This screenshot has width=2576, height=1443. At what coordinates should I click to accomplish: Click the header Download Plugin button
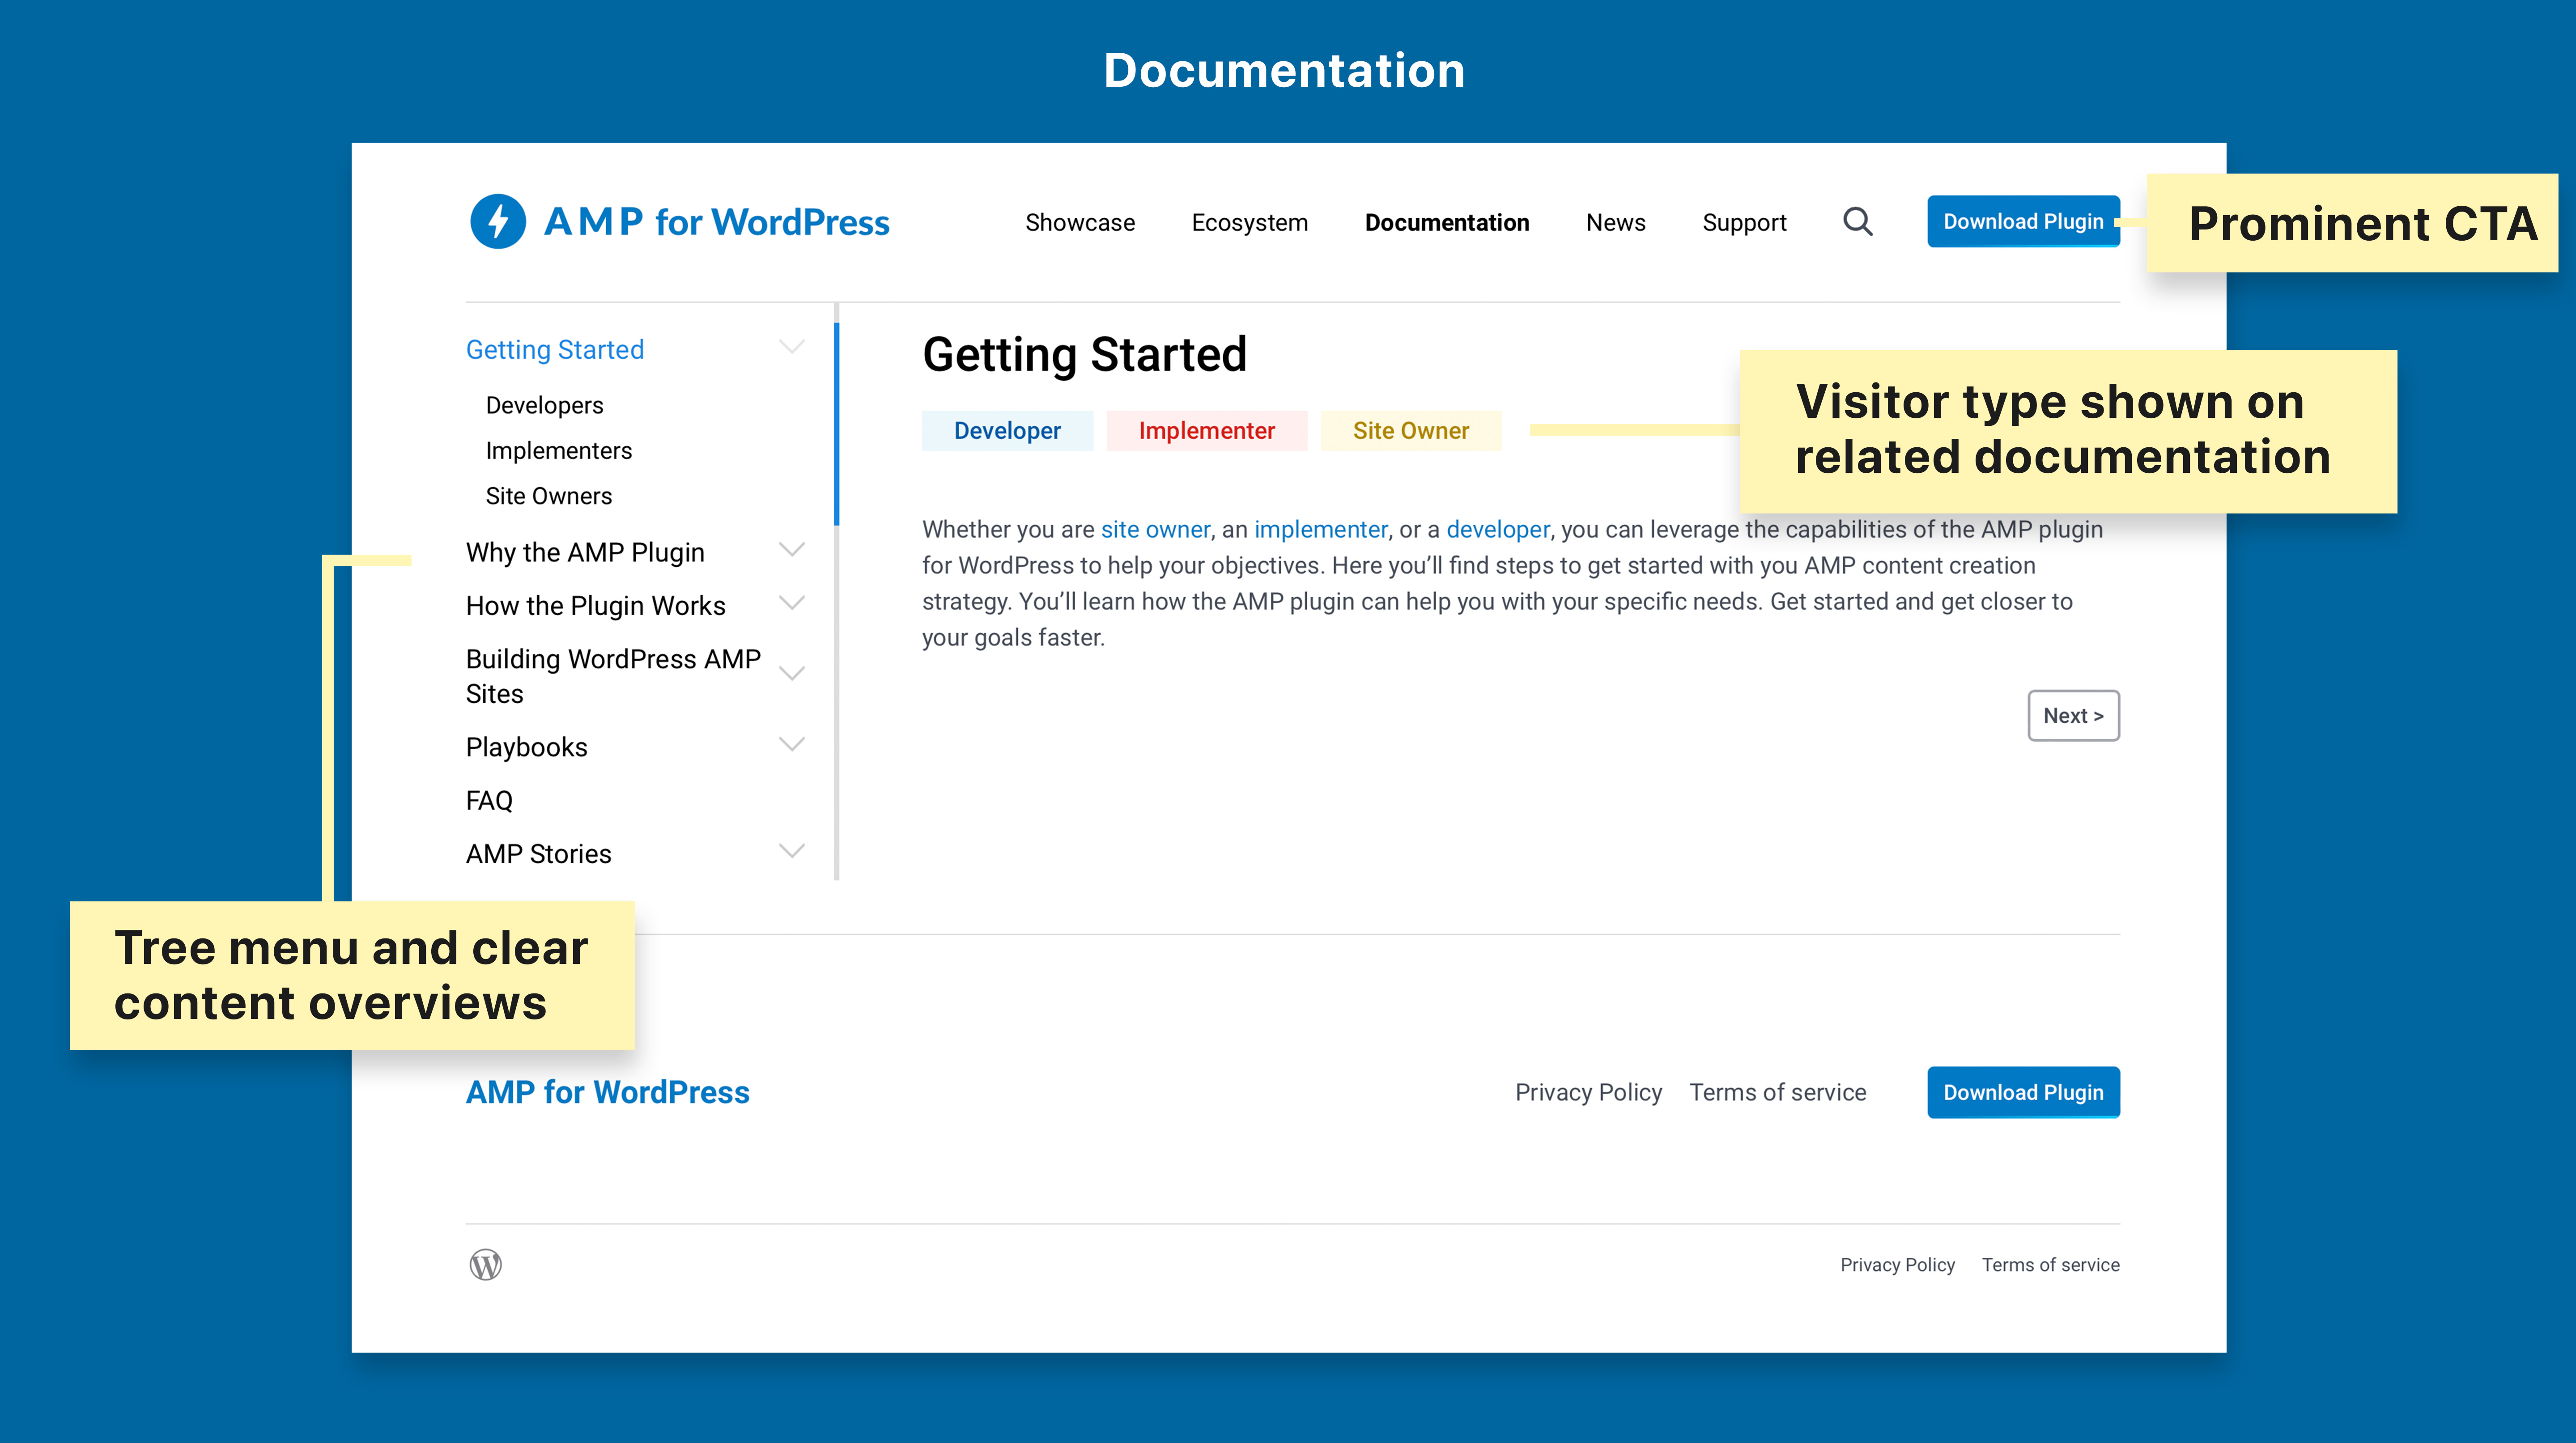[x=2022, y=221]
